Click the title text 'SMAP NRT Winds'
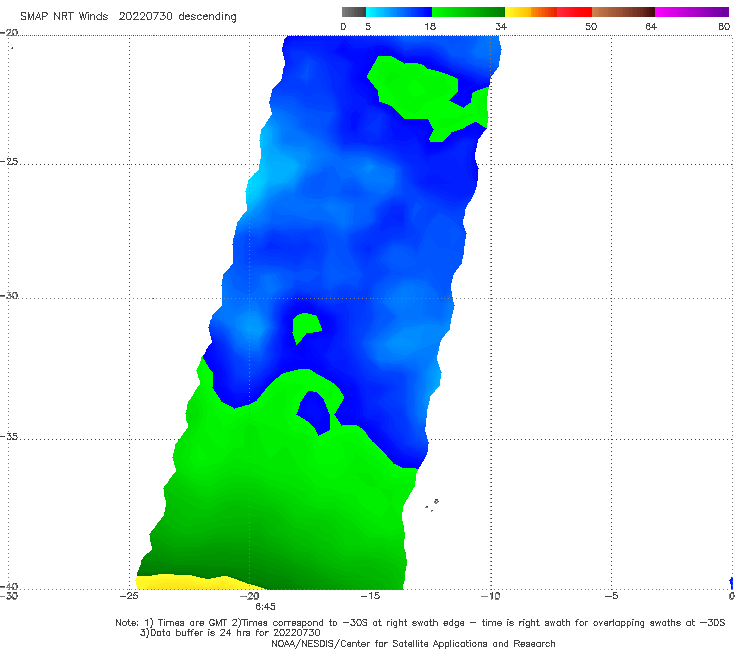740x650 pixels. (64, 16)
